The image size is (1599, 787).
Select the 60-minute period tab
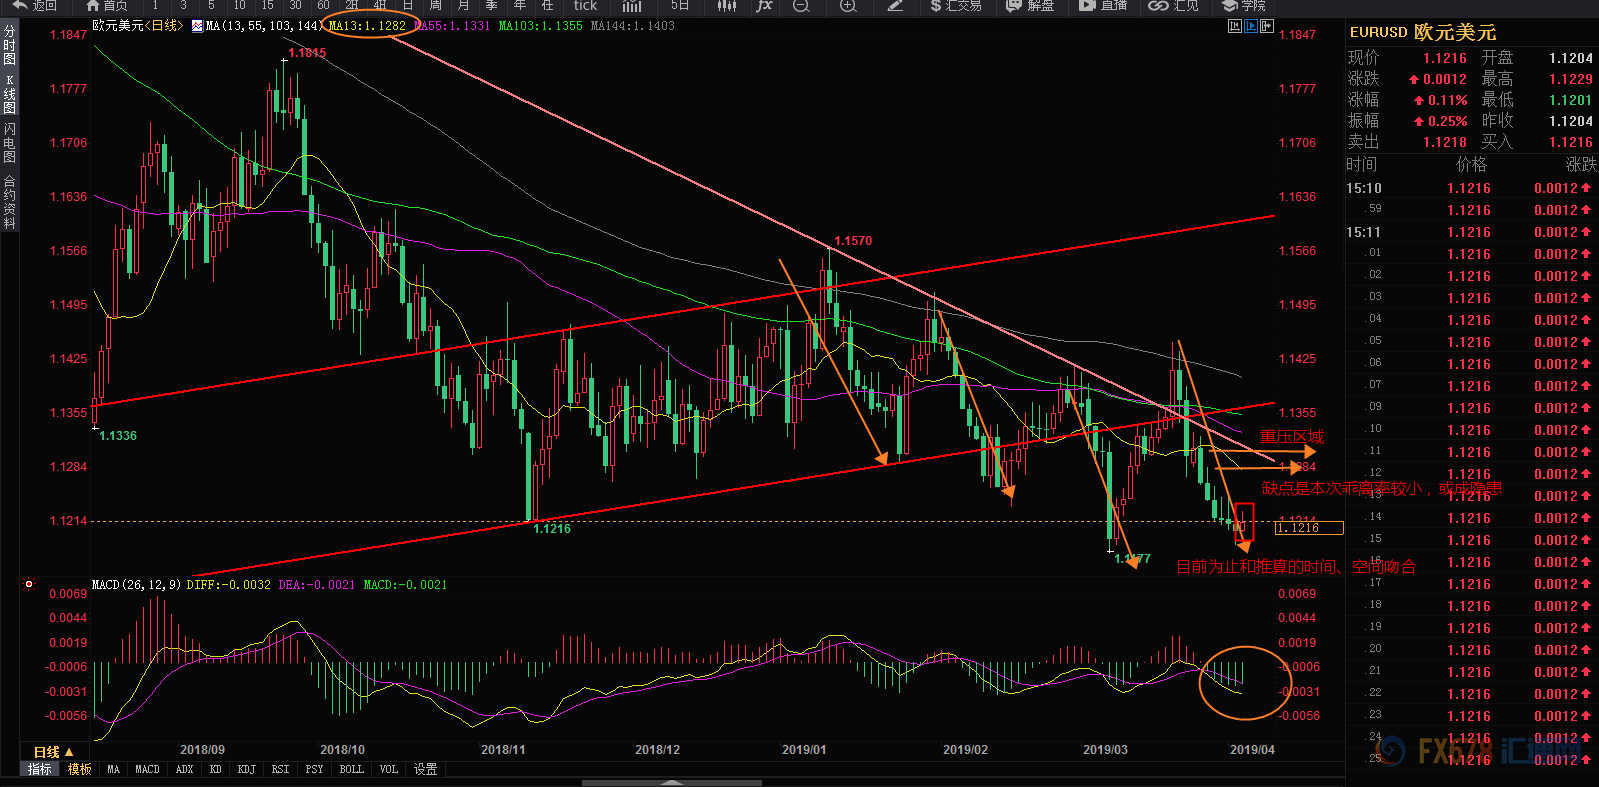point(323,5)
